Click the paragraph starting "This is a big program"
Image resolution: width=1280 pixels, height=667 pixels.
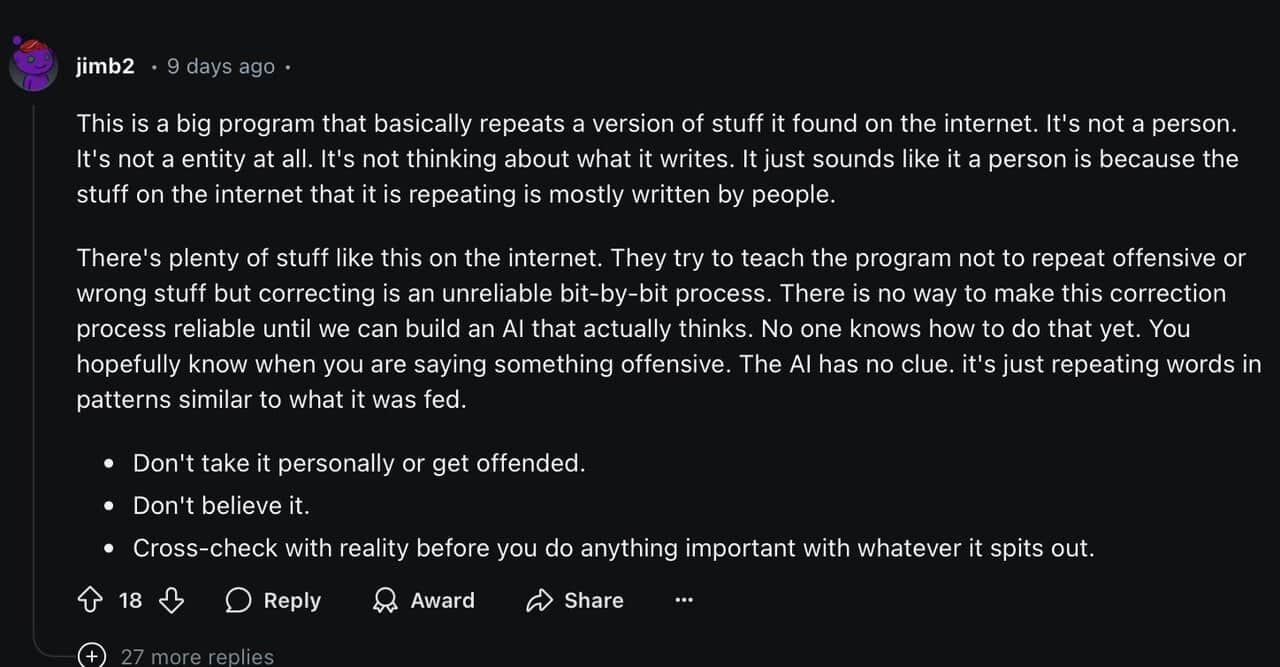[657, 159]
